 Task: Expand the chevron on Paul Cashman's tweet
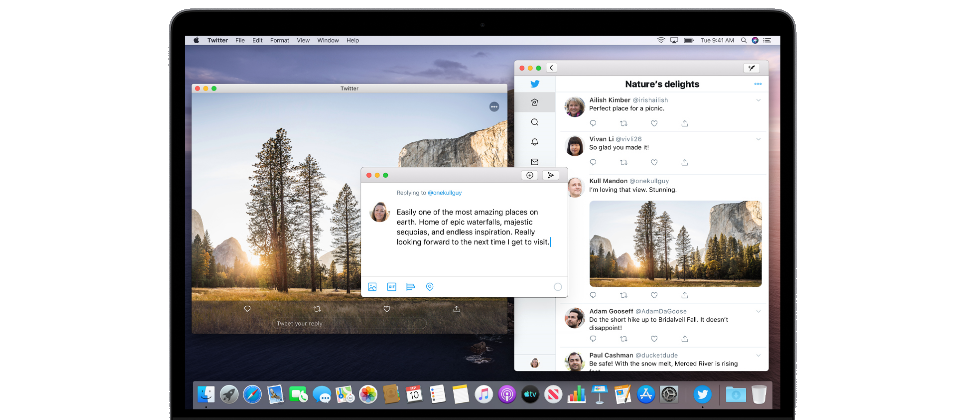click(x=759, y=354)
